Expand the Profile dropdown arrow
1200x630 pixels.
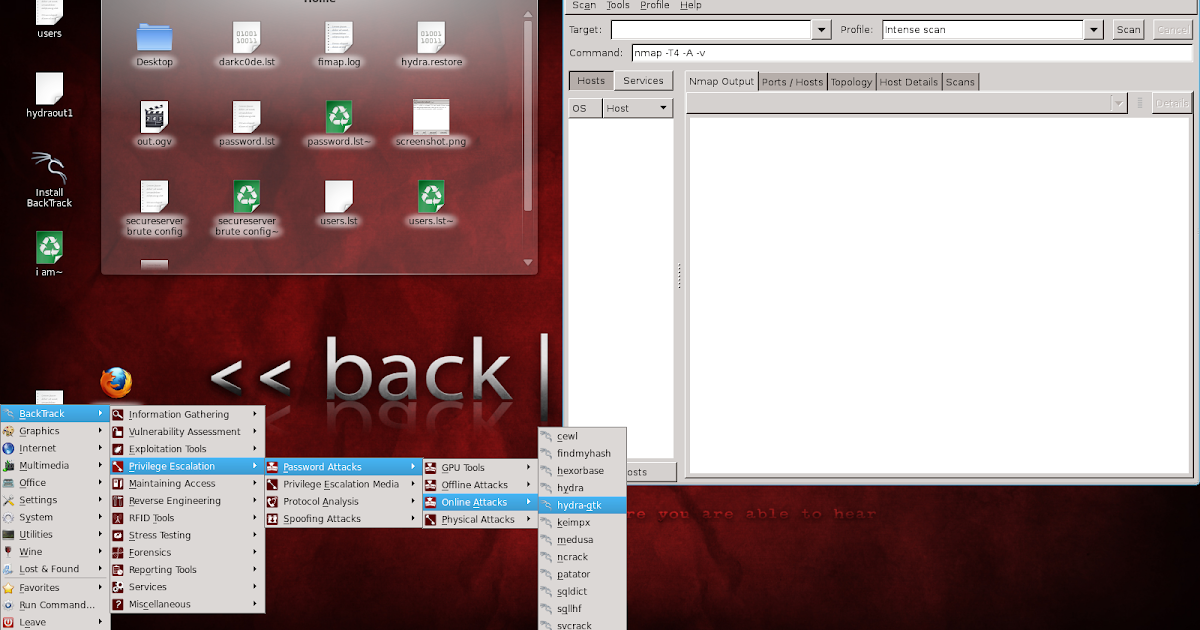(x=1093, y=30)
